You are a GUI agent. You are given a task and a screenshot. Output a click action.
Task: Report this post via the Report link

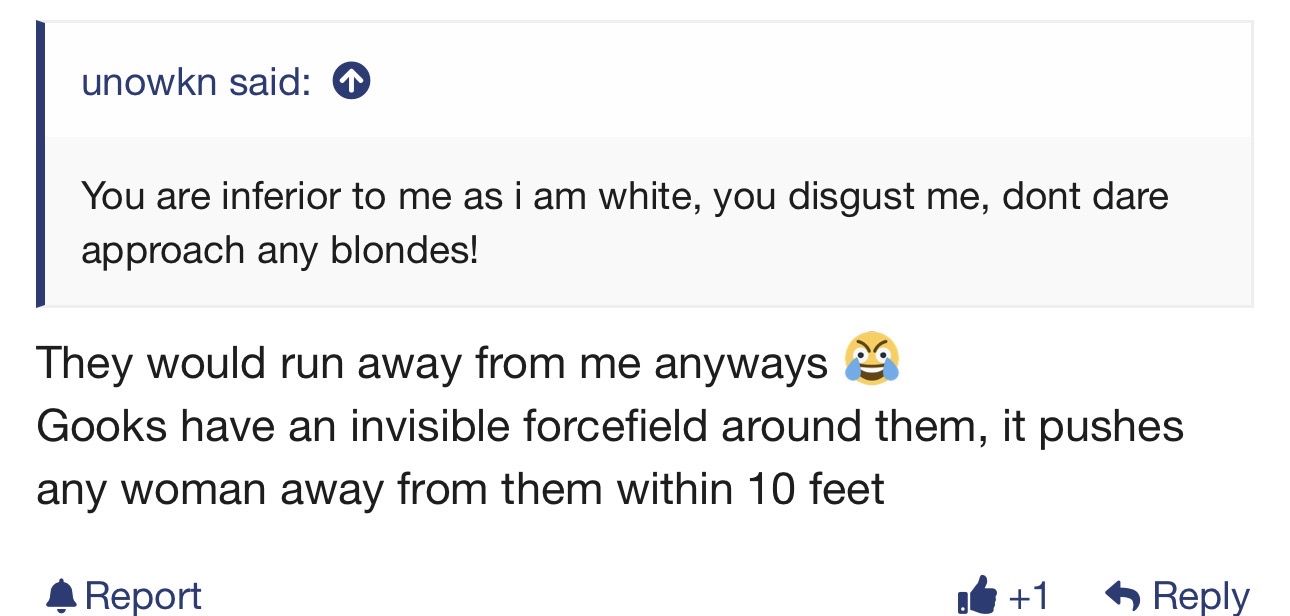point(143,597)
